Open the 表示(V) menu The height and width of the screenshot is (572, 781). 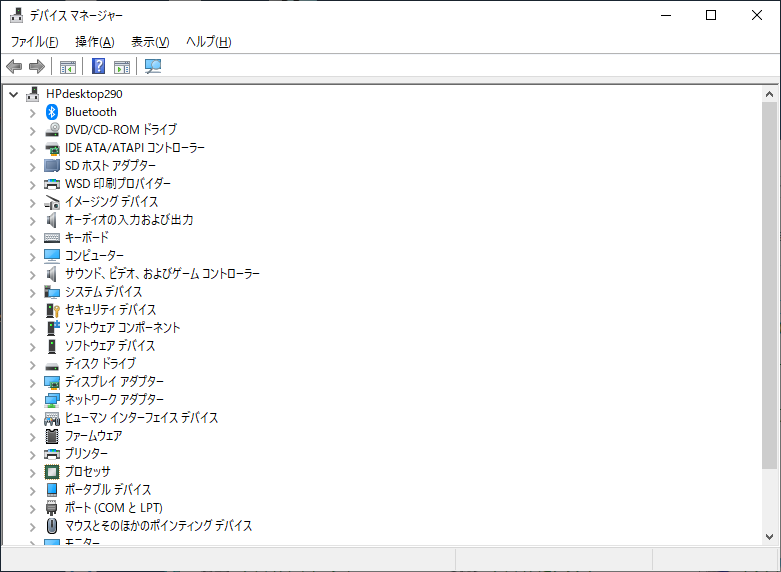(150, 42)
